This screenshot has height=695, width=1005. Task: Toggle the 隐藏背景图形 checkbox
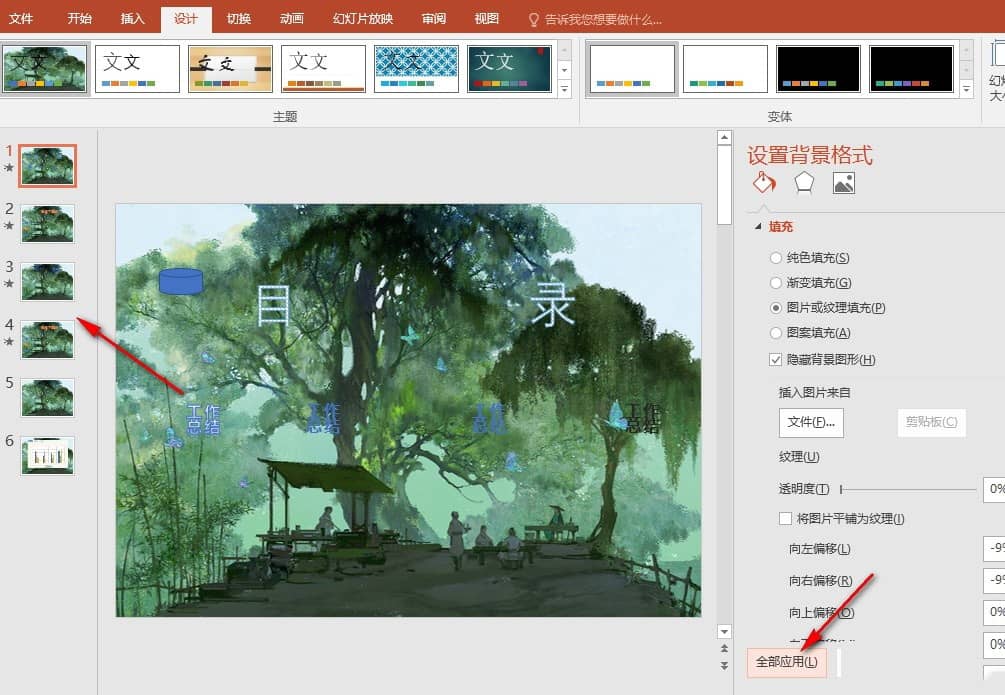776,360
